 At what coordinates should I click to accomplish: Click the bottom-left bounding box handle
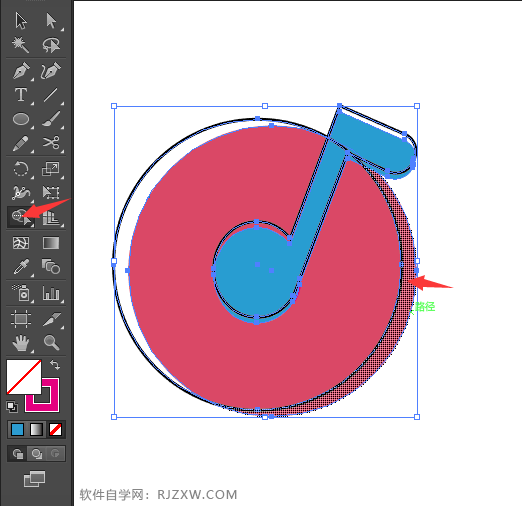click(114, 417)
